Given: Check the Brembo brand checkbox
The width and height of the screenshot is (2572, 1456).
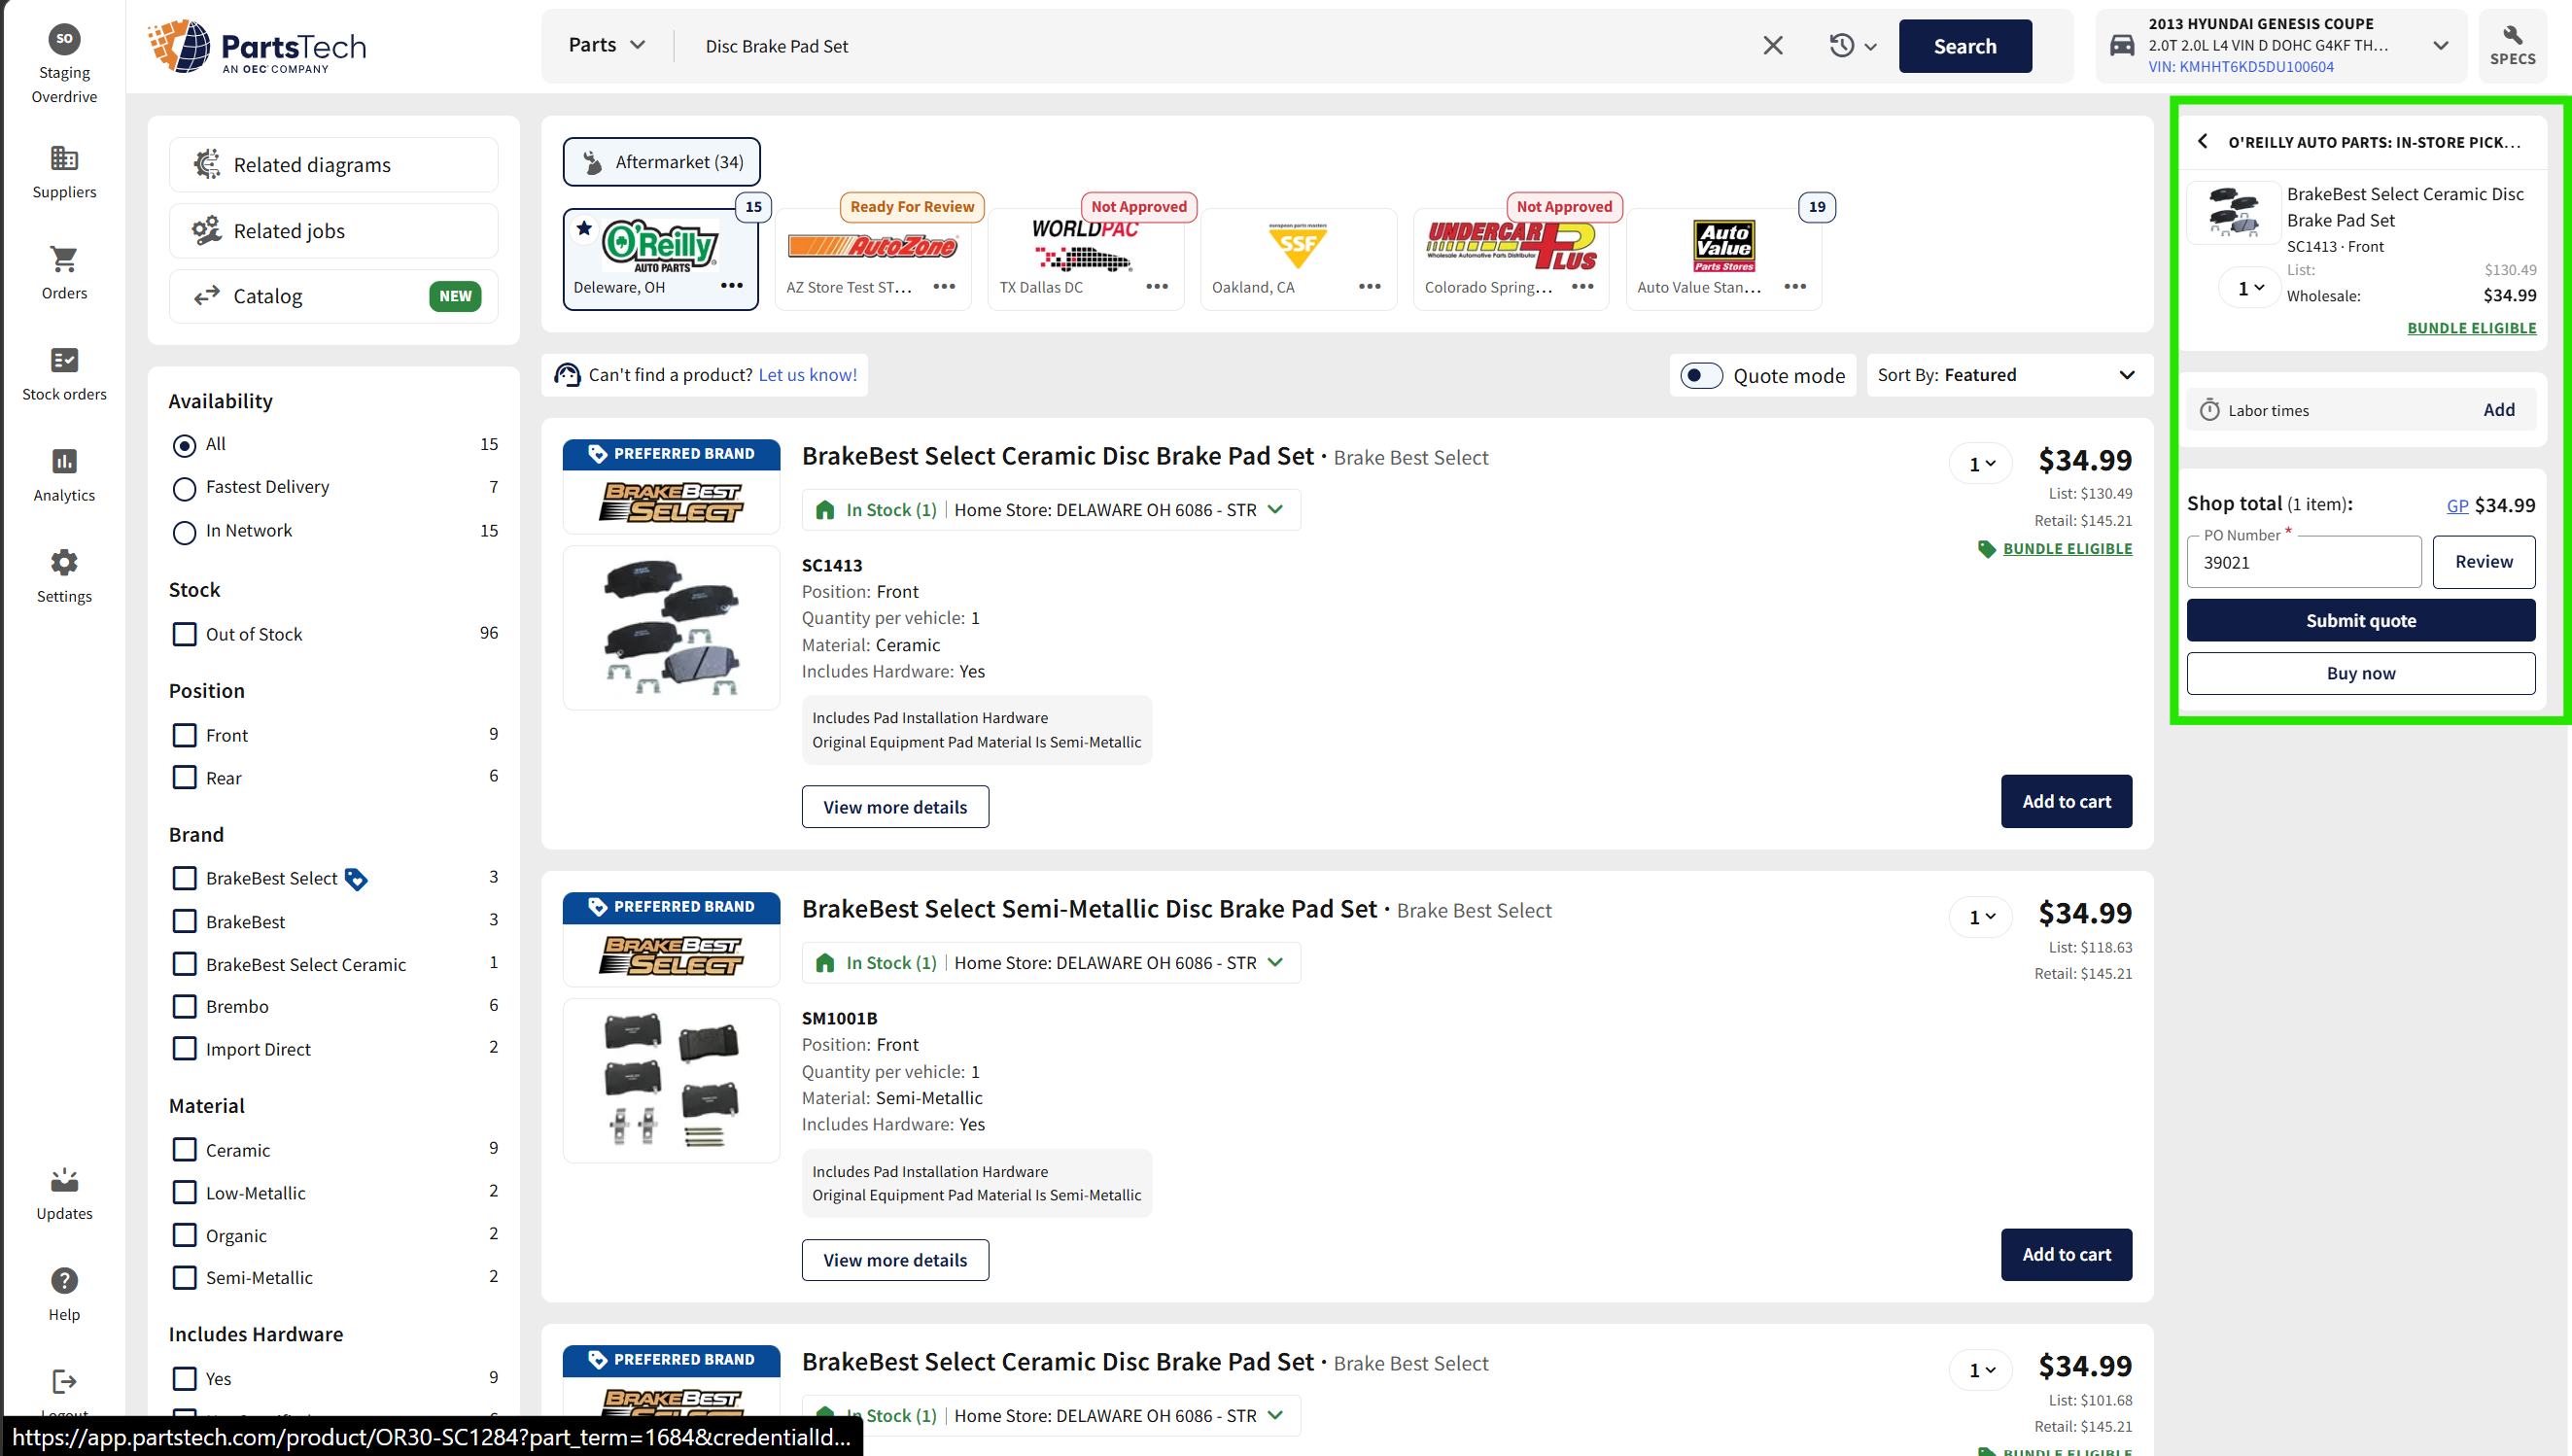Looking at the screenshot, I should [x=184, y=1006].
